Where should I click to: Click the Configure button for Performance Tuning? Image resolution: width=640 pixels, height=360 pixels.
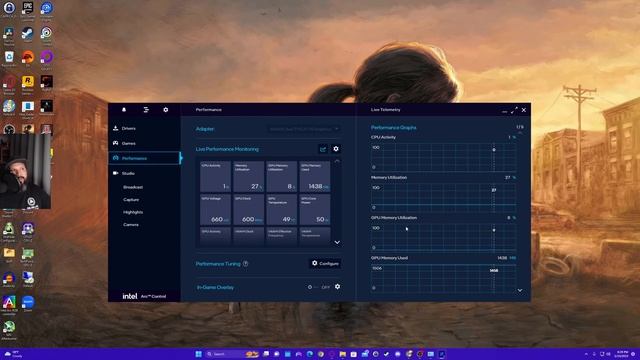tap(325, 264)
